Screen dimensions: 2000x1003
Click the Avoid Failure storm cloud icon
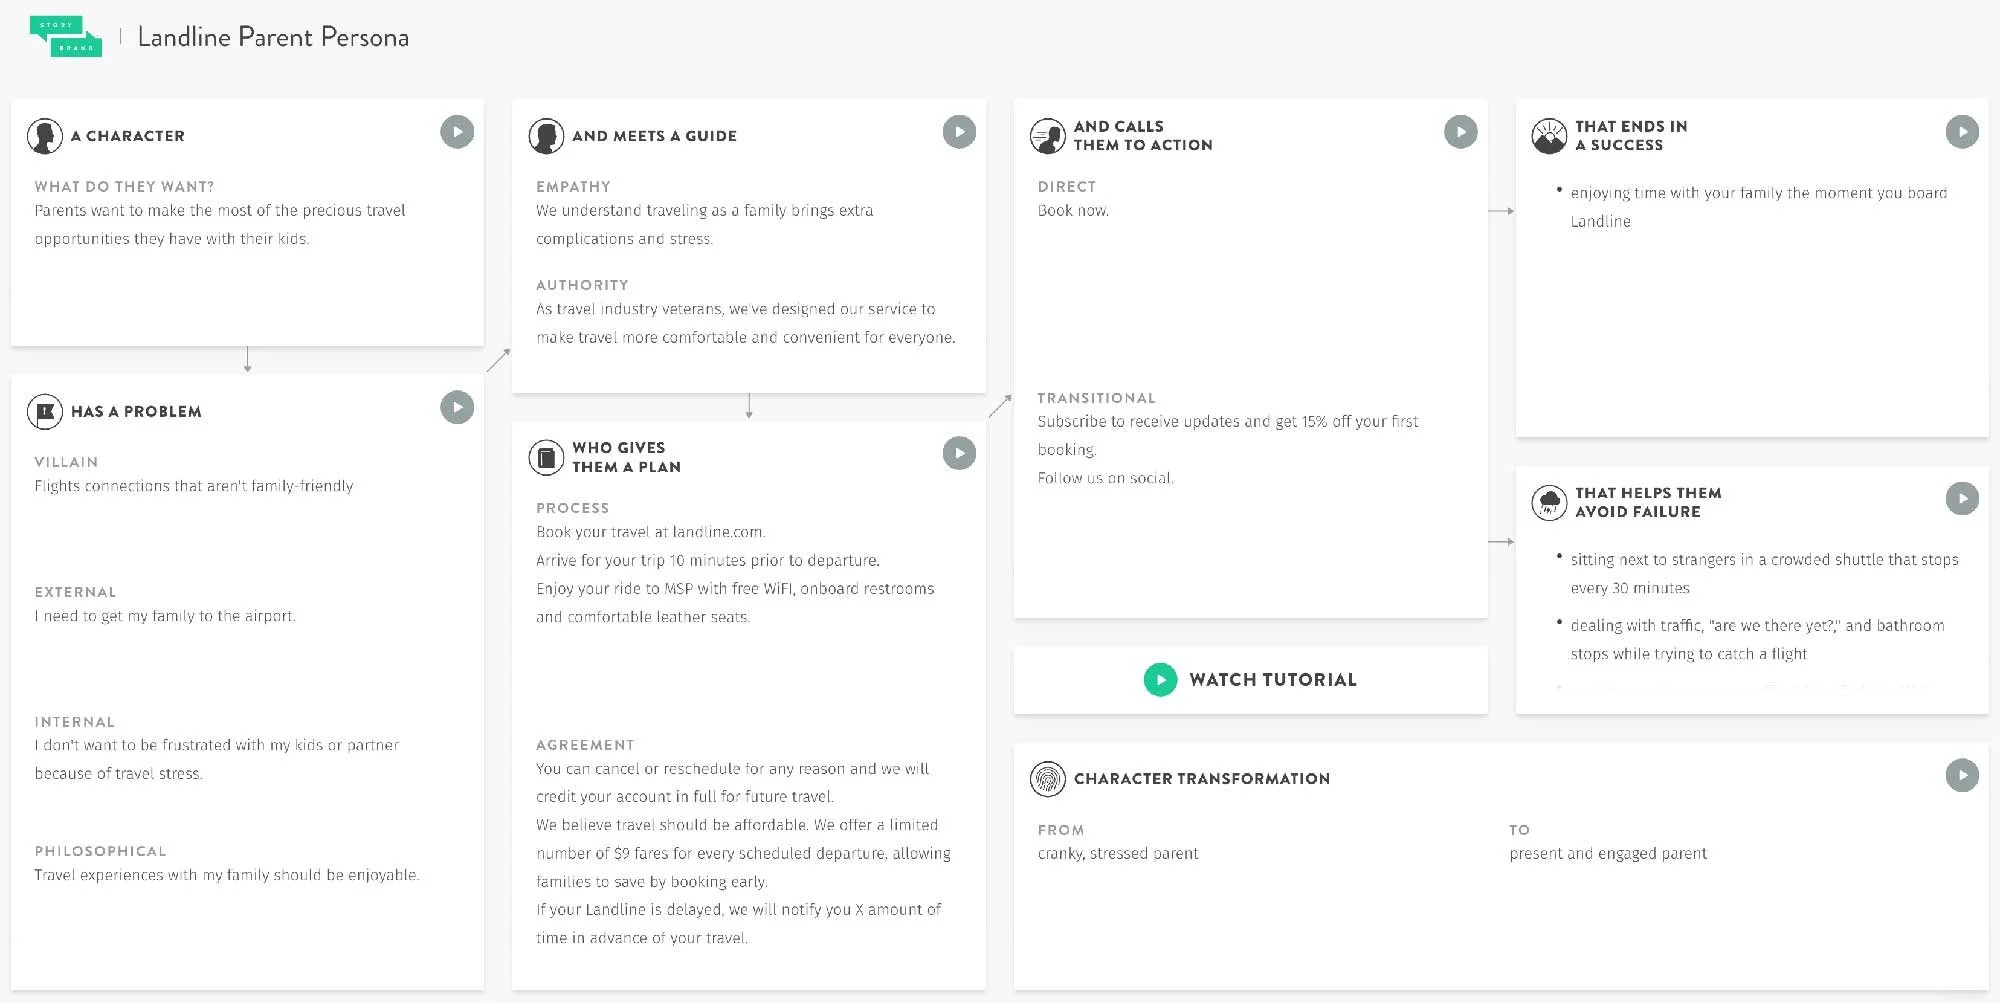click(1549, 502)
